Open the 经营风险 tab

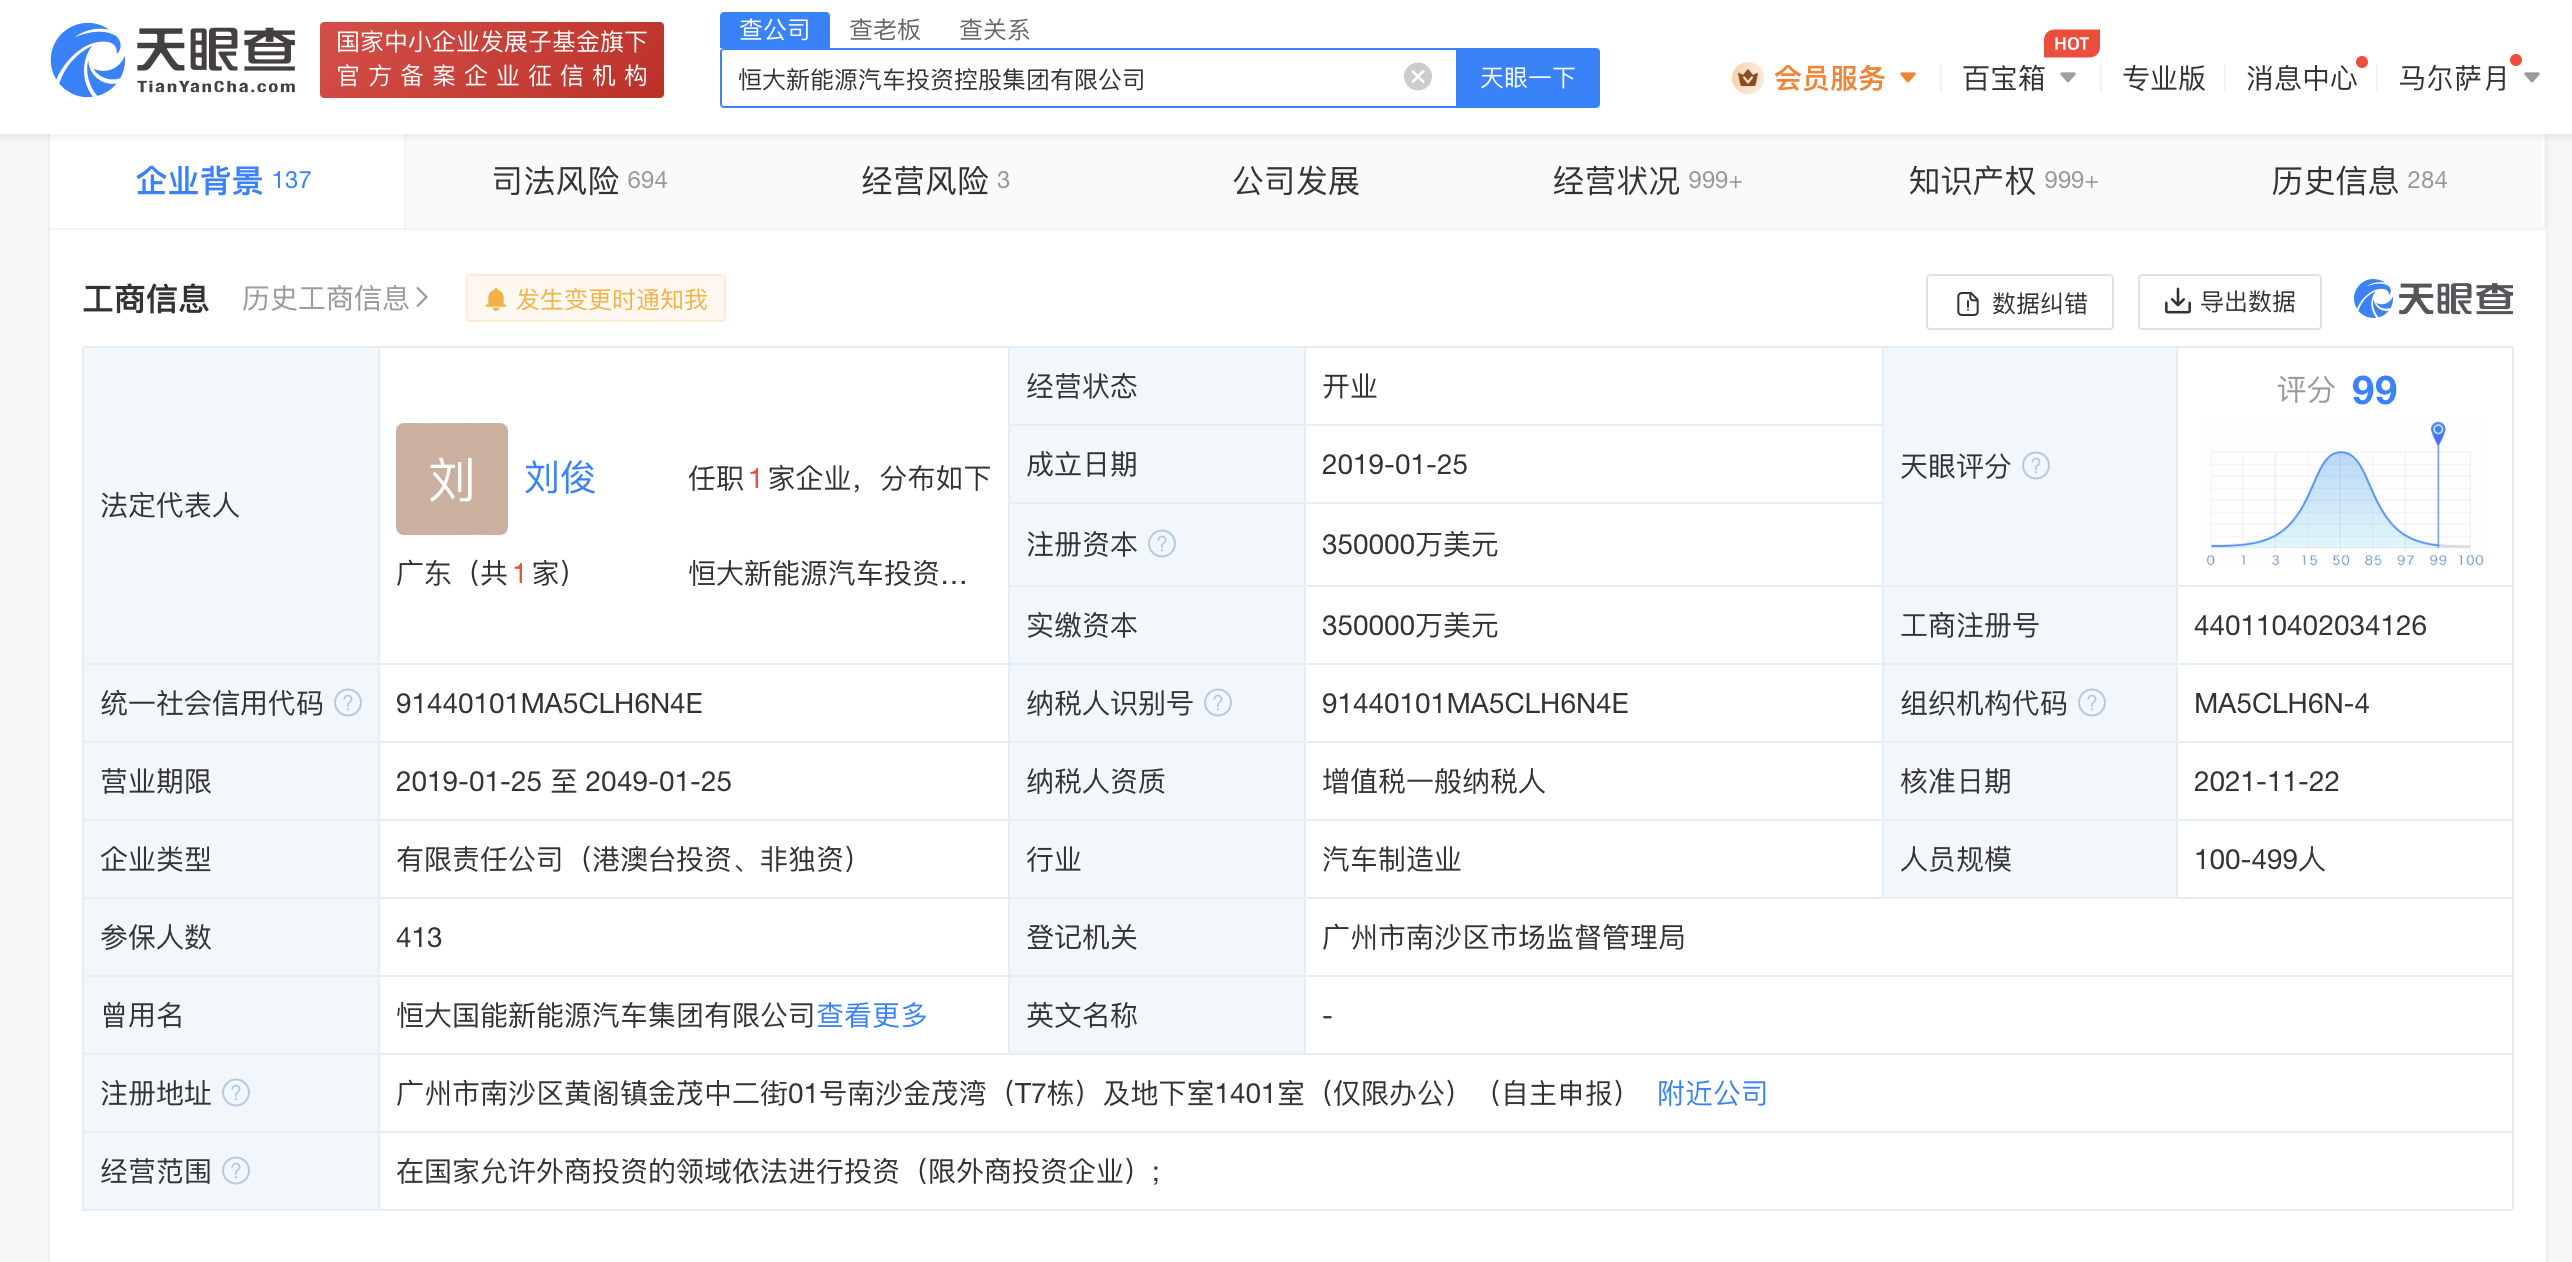point(935,180)
